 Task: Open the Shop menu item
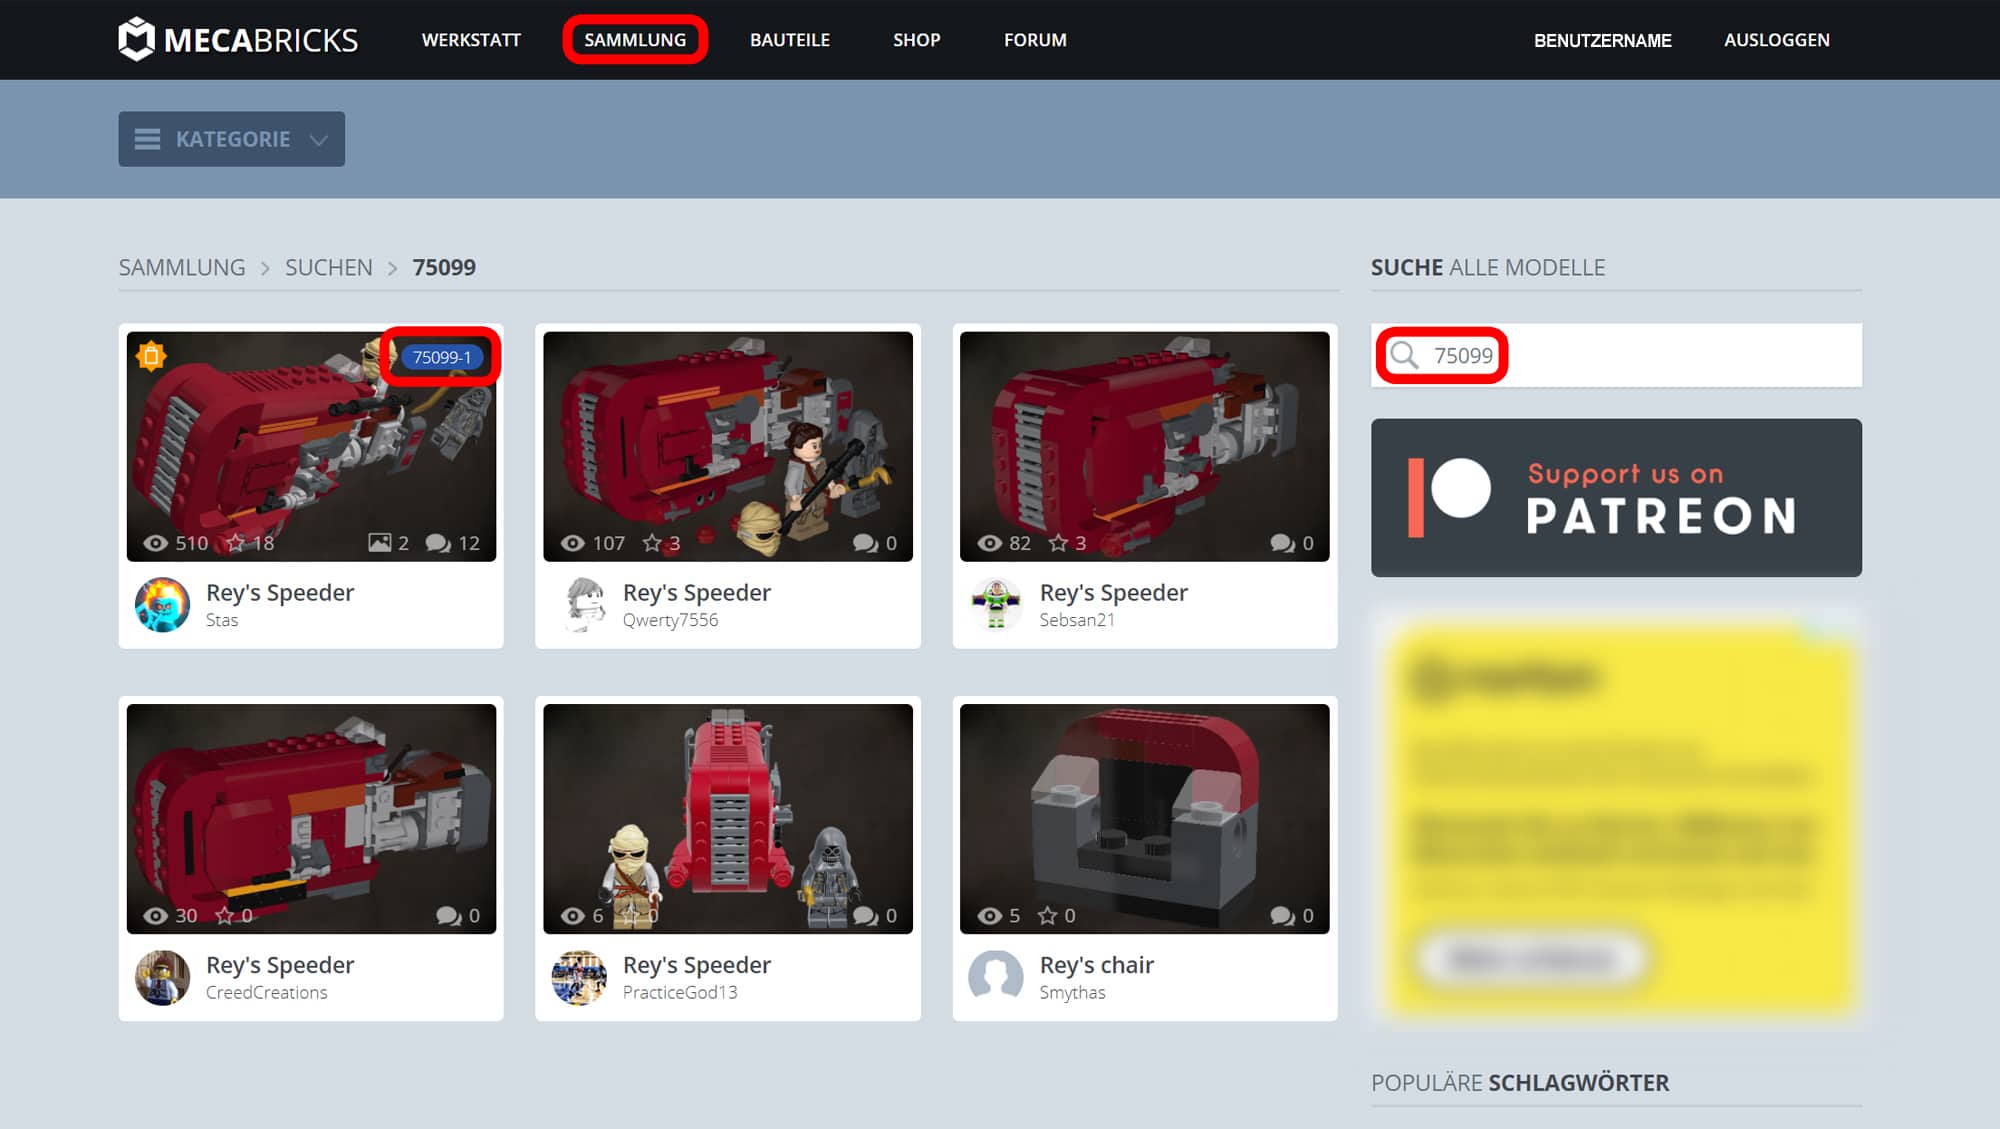[x=916, y=40]
